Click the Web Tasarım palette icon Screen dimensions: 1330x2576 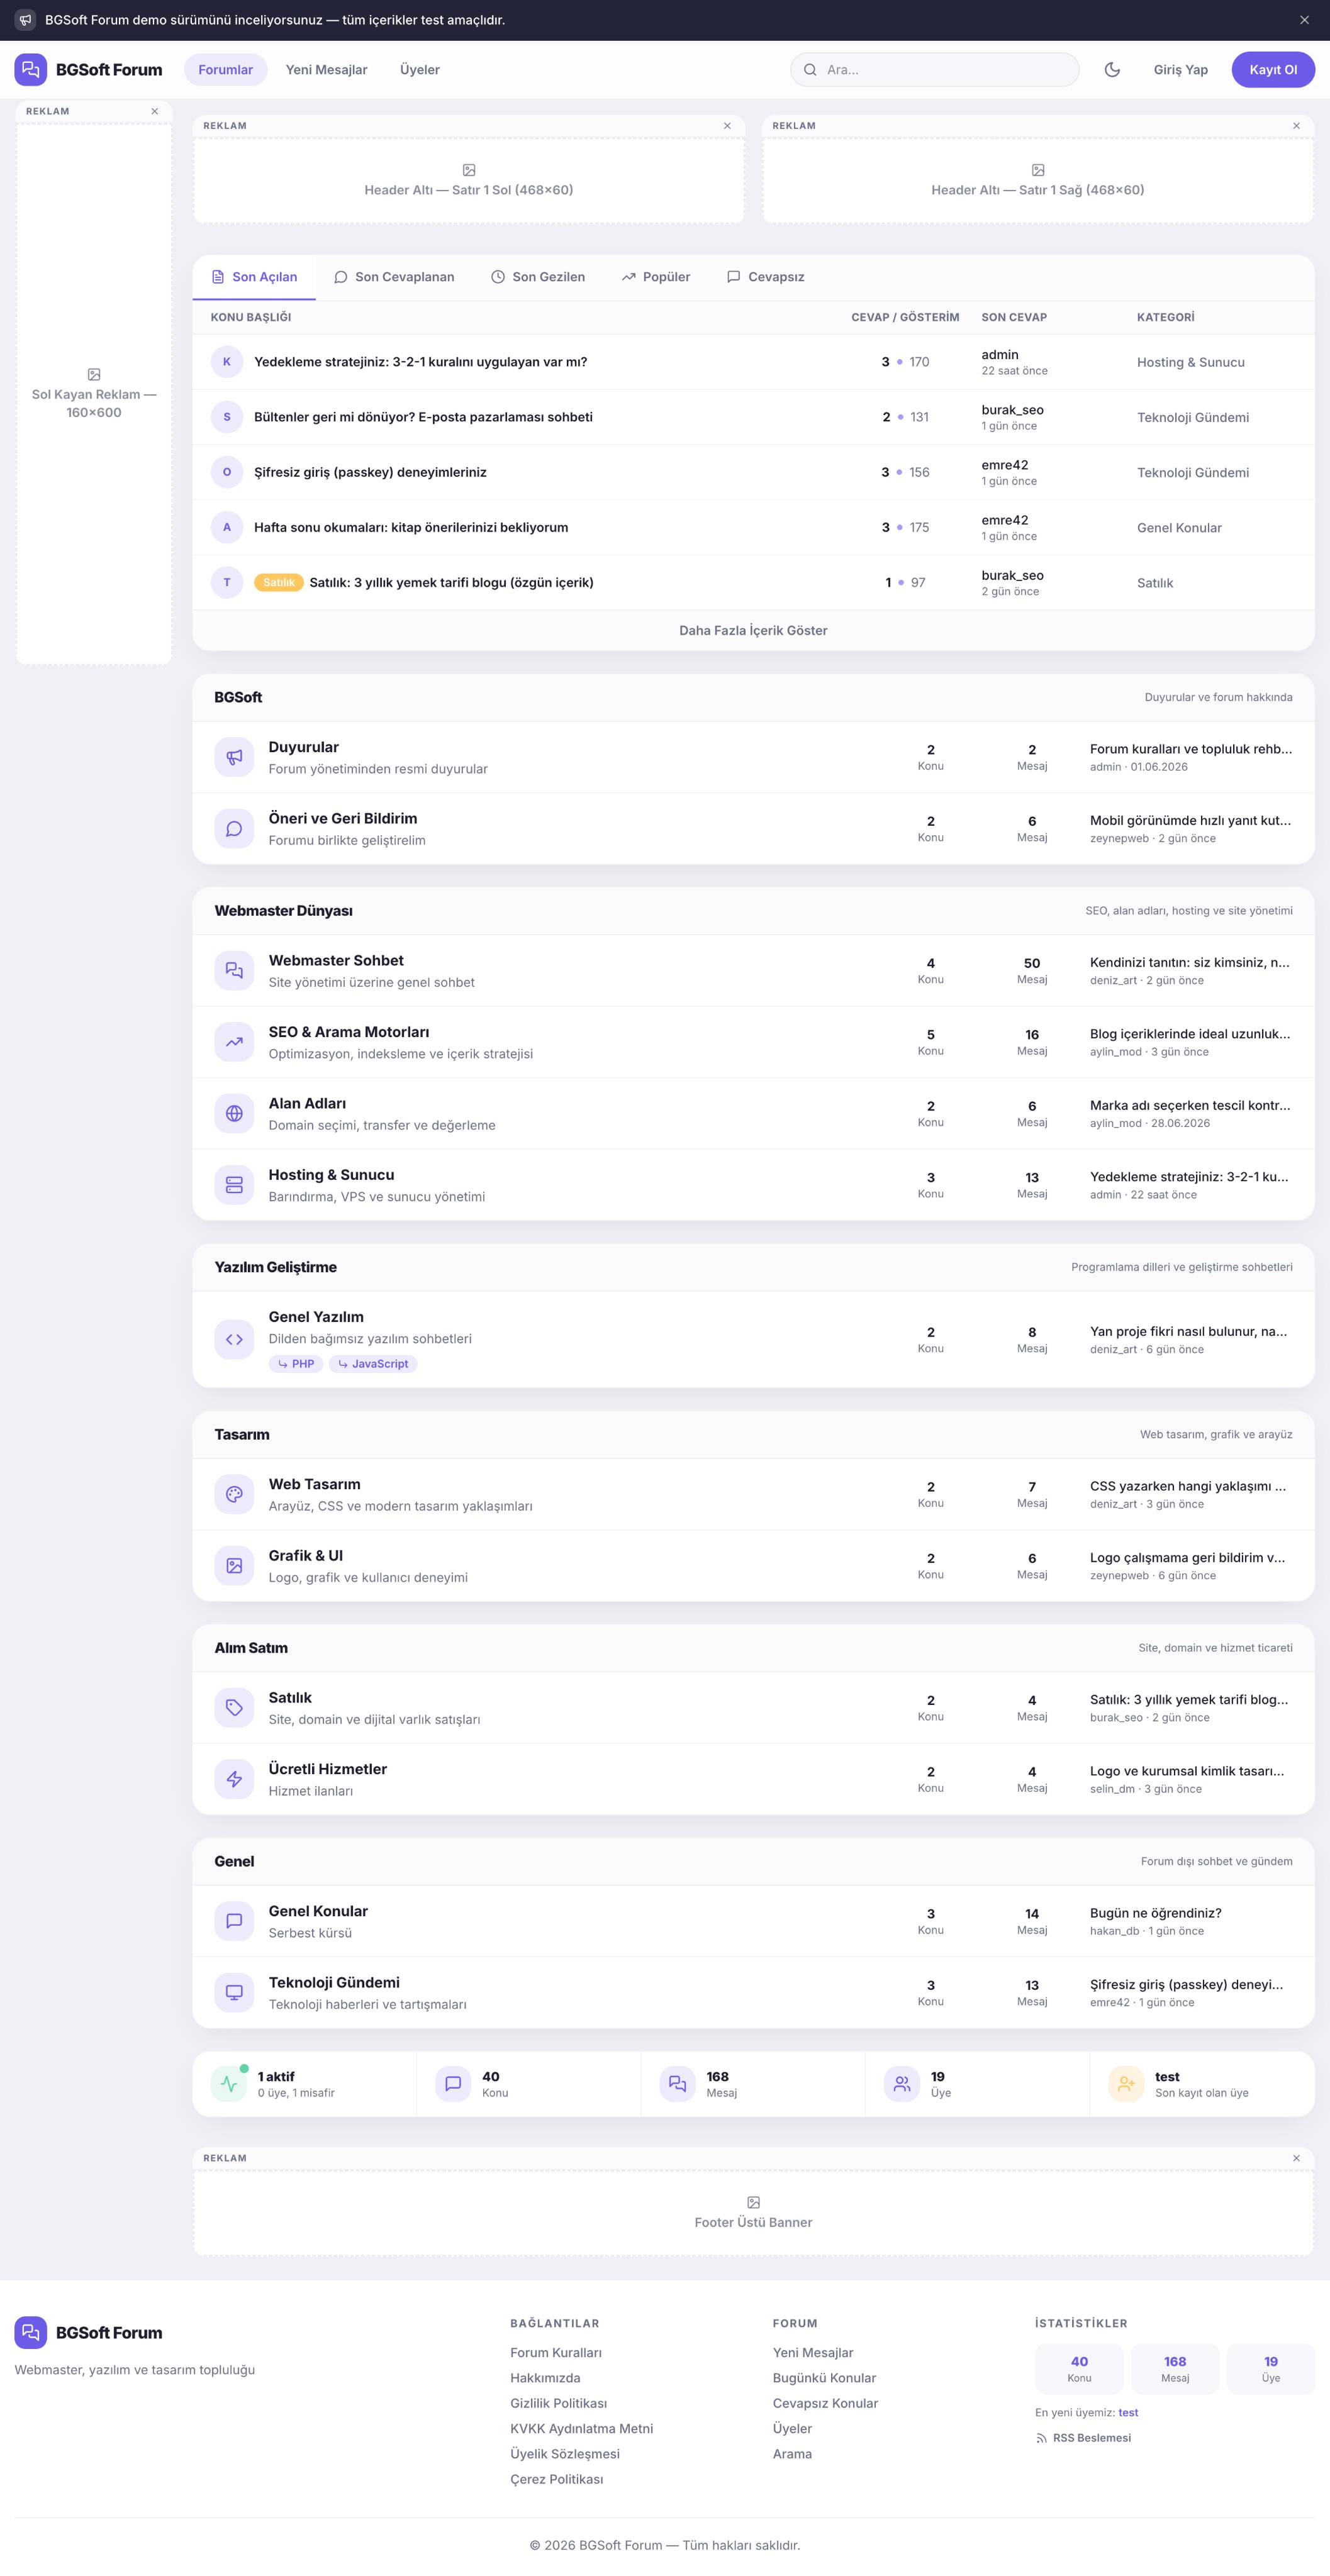(234, 1494)
